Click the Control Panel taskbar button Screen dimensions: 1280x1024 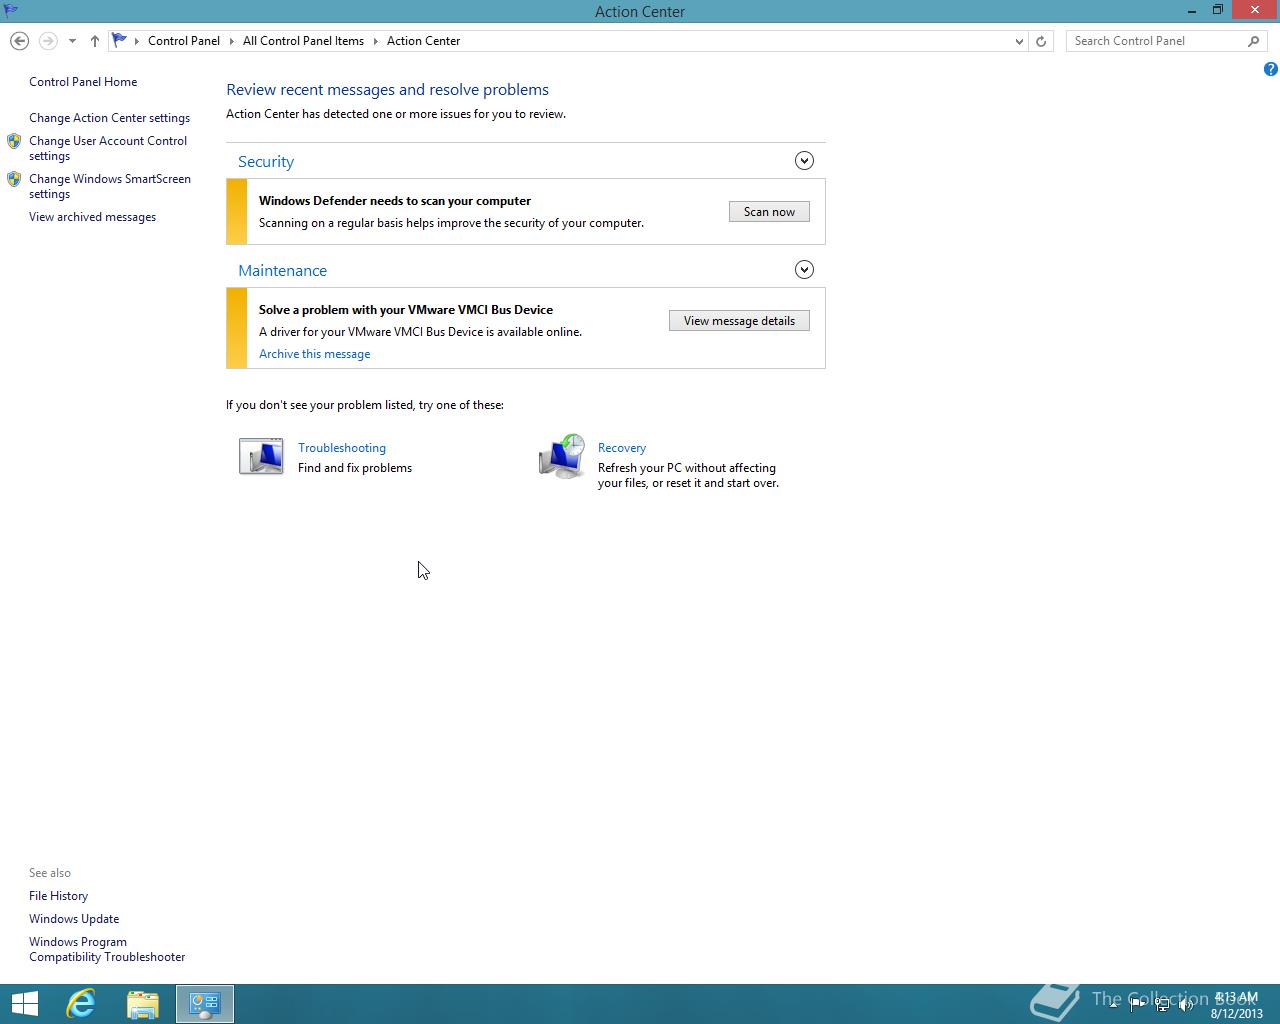click(x=205, y=1004)
